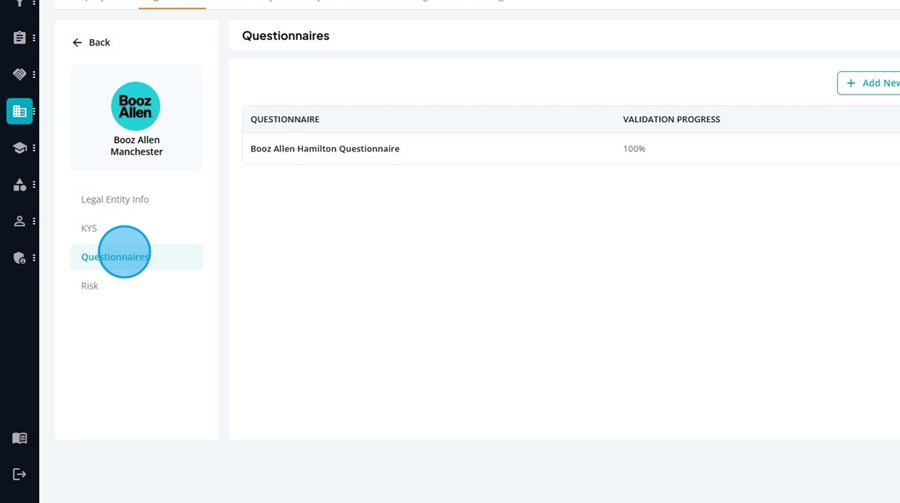Click the 100% validation progress value
Viewport: 900px width, 503px height.
click(x=634, y=149)
